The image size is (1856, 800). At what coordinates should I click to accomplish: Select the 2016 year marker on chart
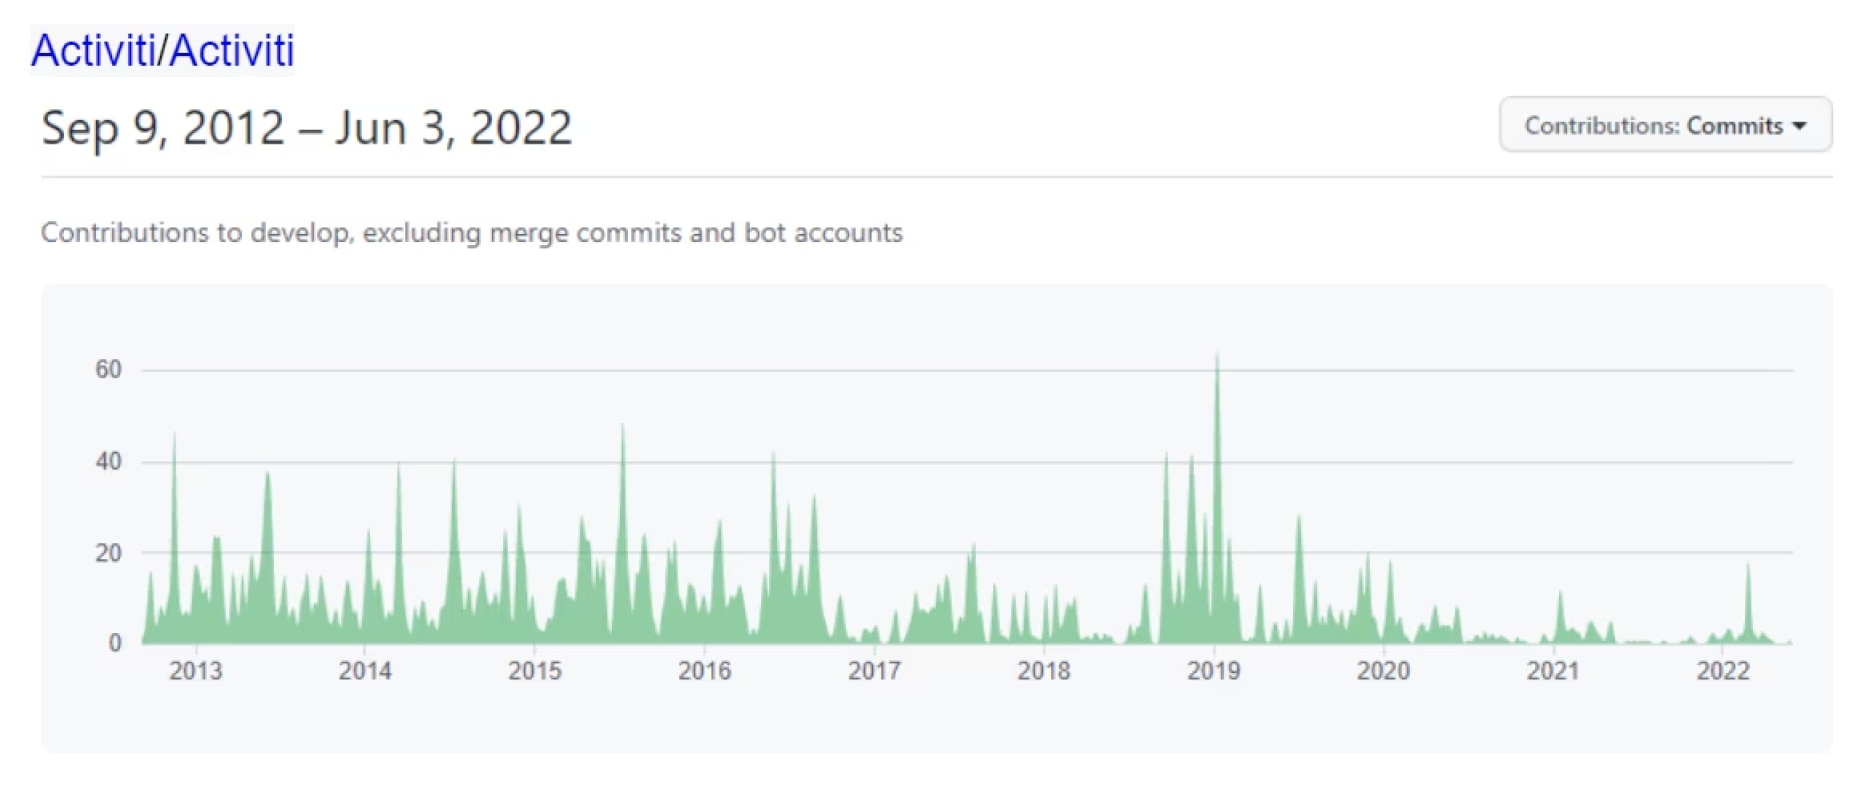coord(705,671)
